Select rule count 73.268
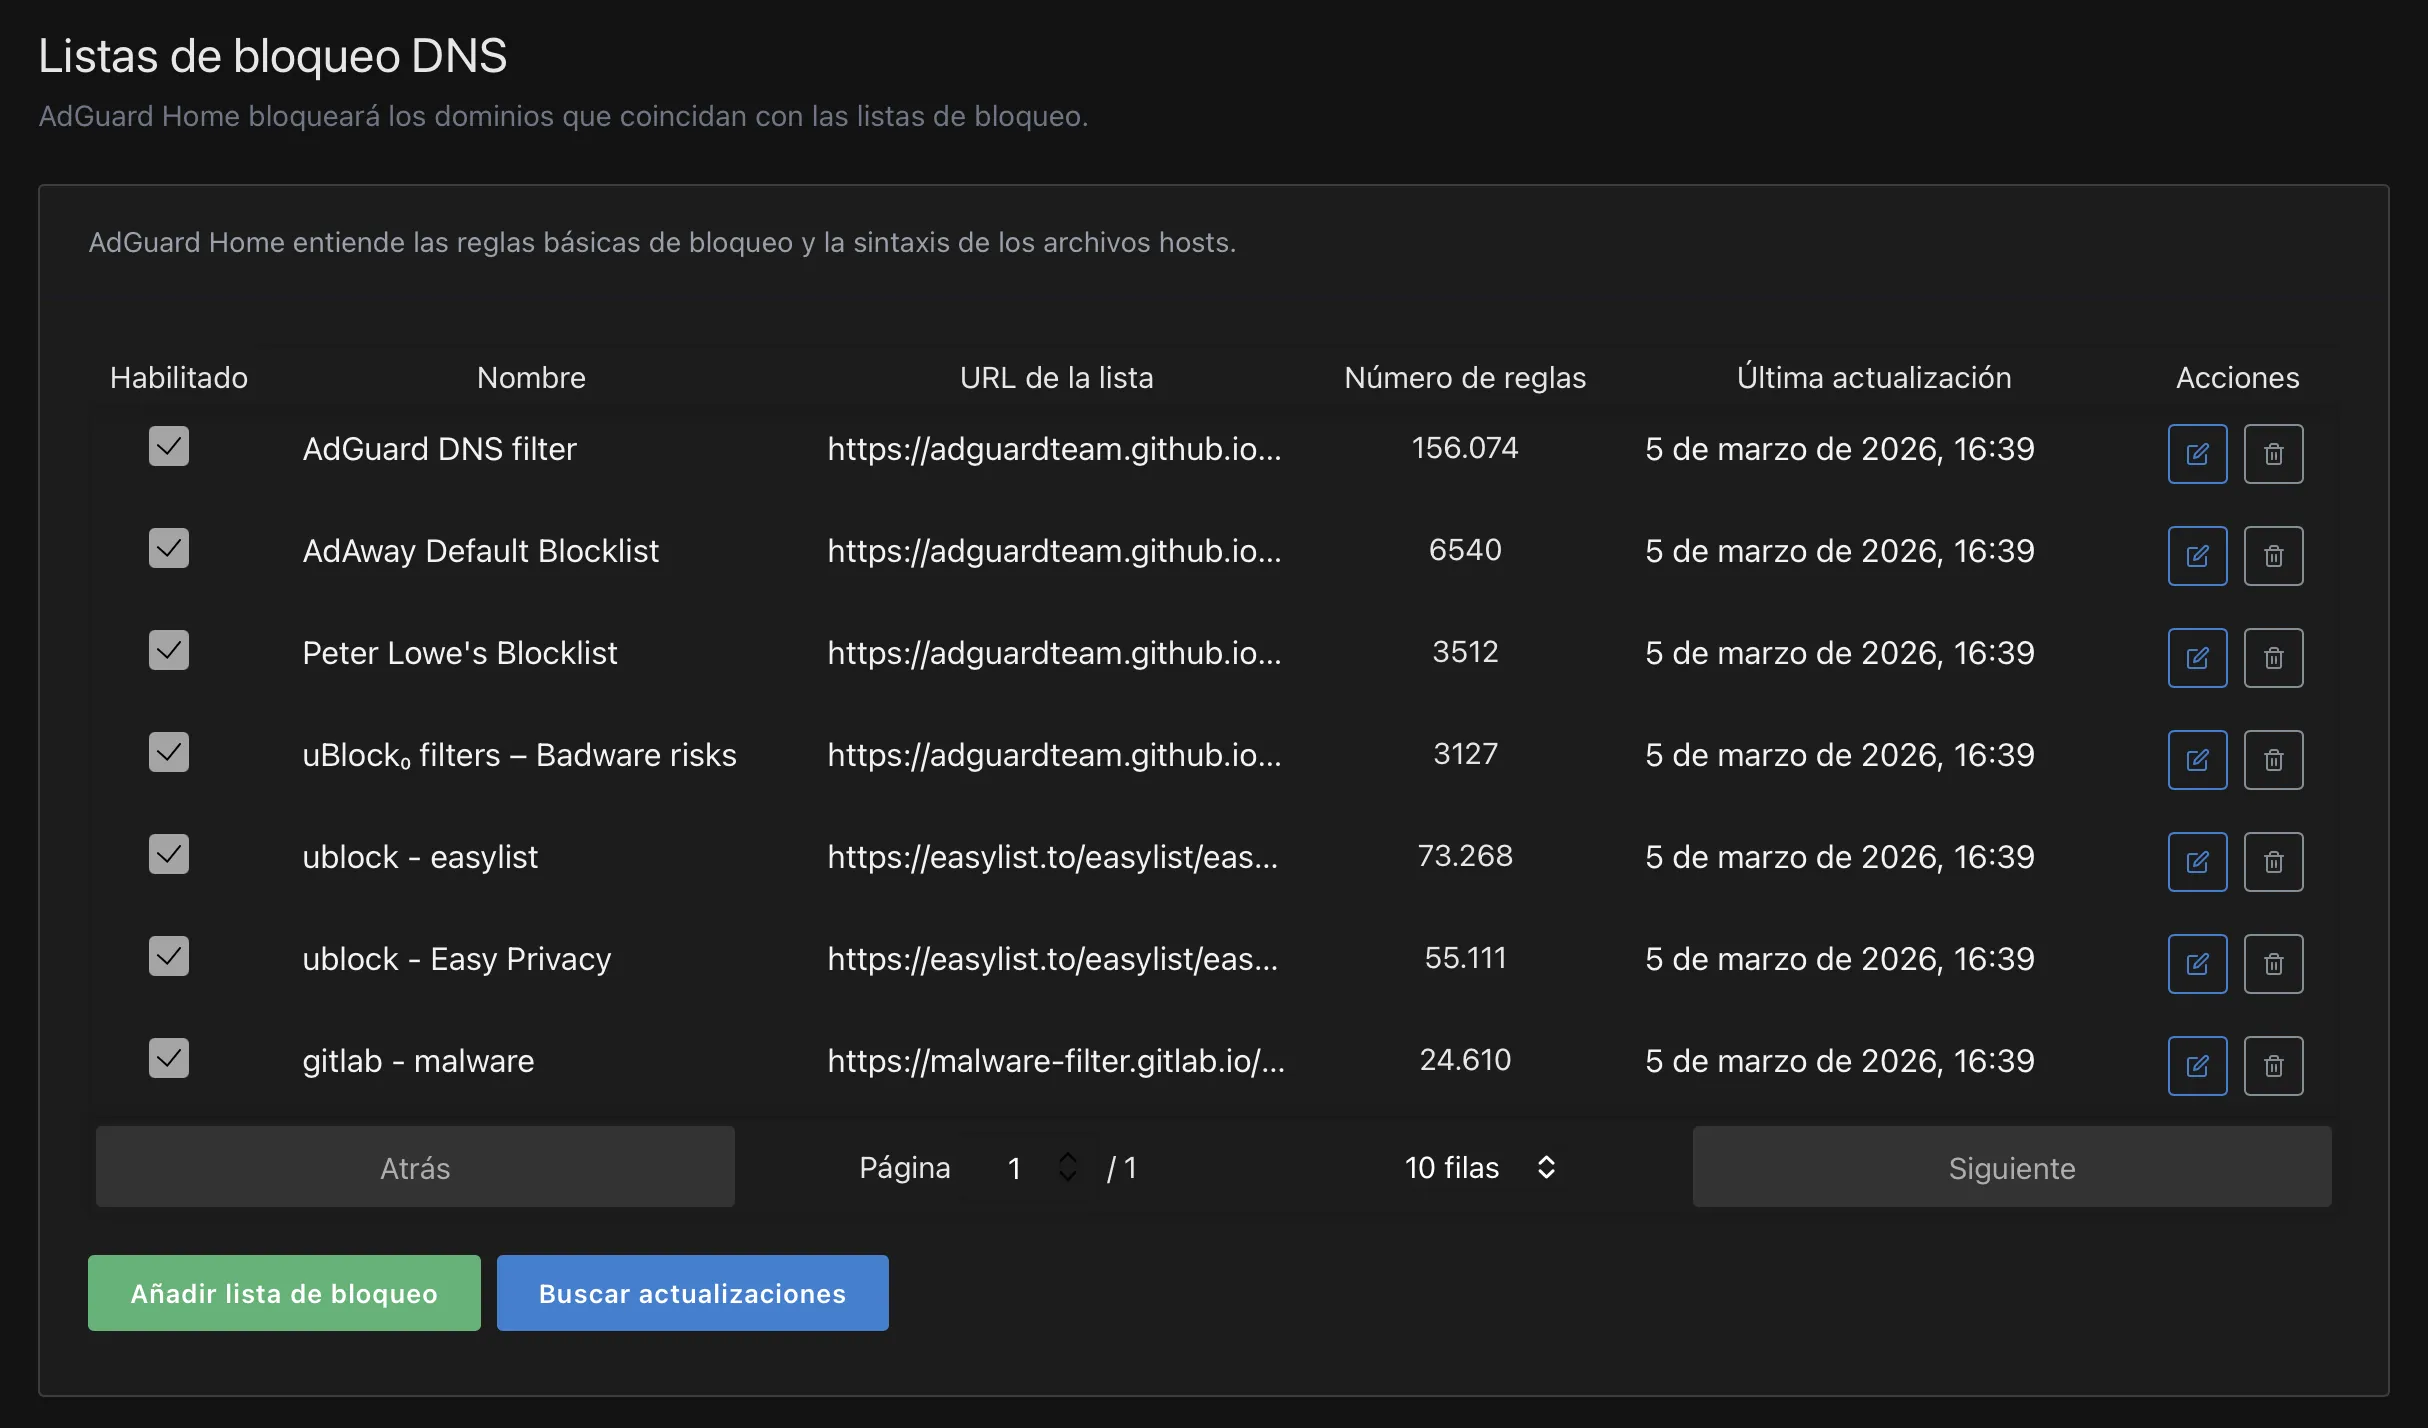 [x=1465, y=856]
